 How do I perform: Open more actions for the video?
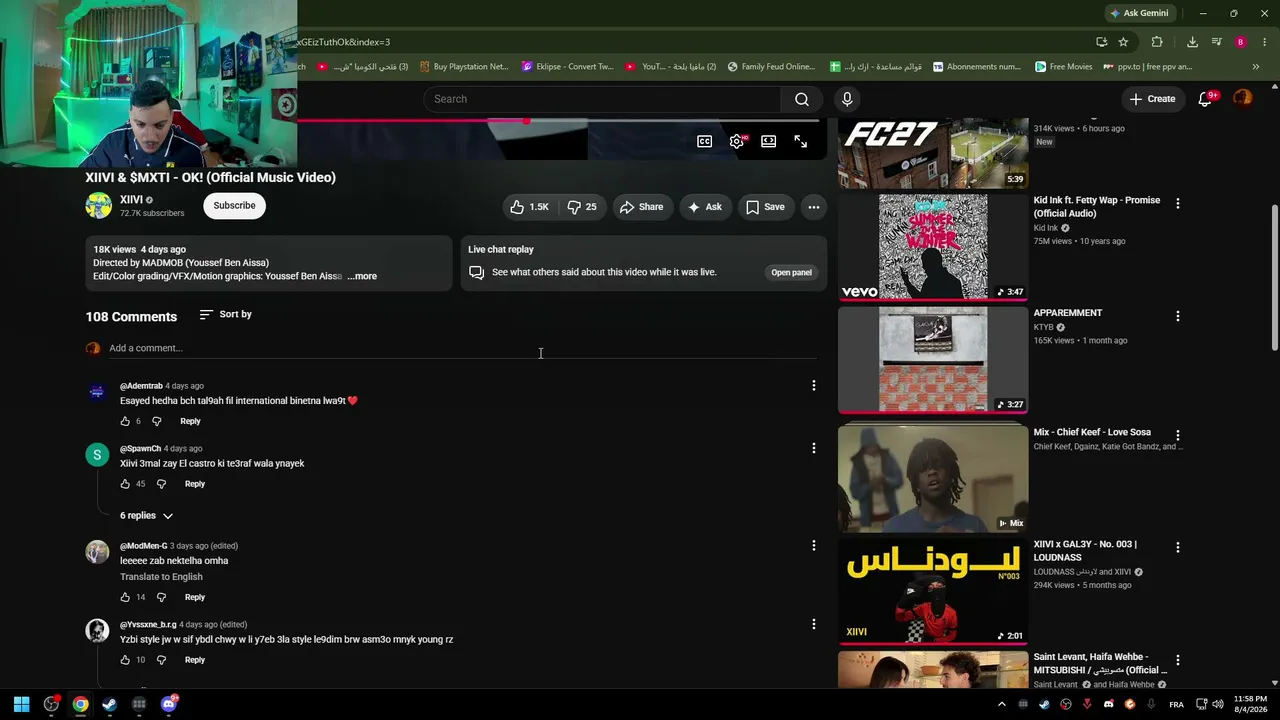(814, 207)
